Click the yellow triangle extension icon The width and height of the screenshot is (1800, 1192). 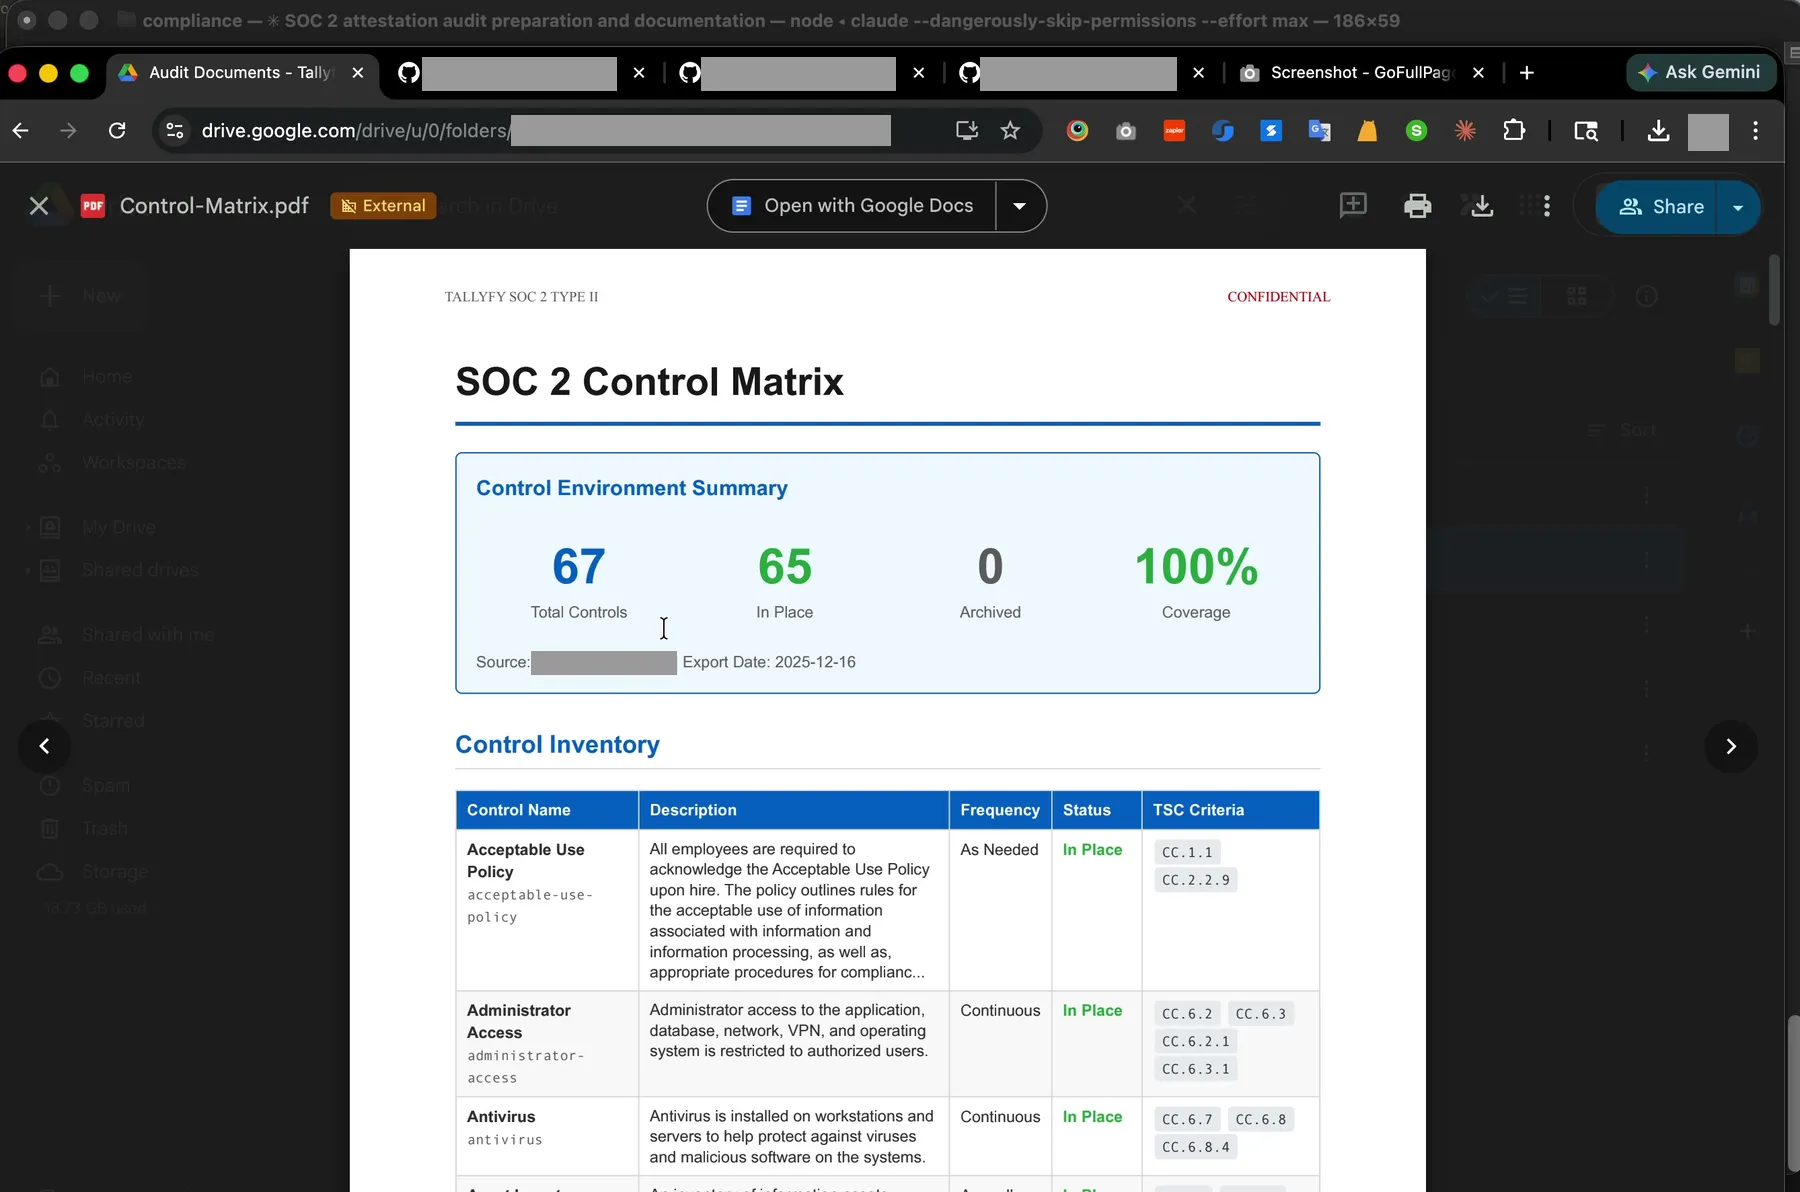pos(1367,131)
